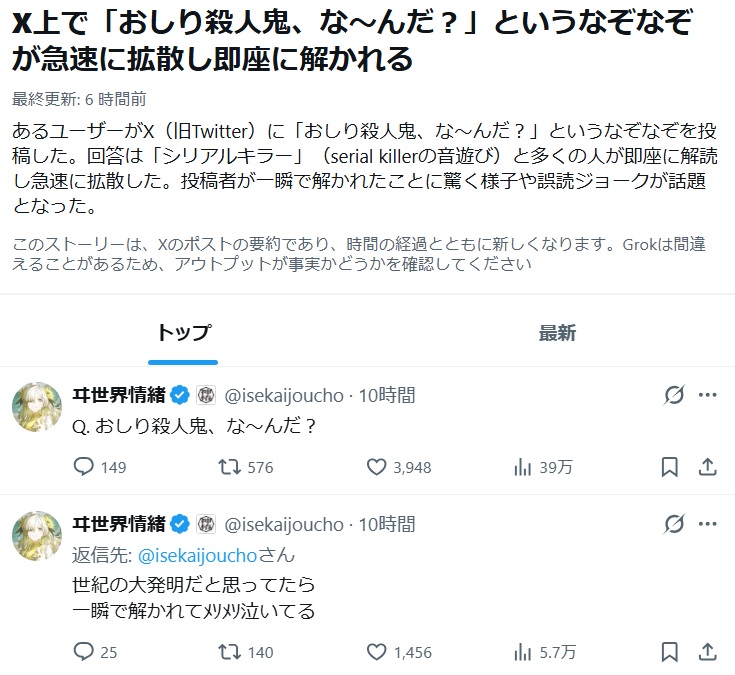Bookmark the first riddle post
This screenshot has height=675, width=735.
(x=670, y=467)
